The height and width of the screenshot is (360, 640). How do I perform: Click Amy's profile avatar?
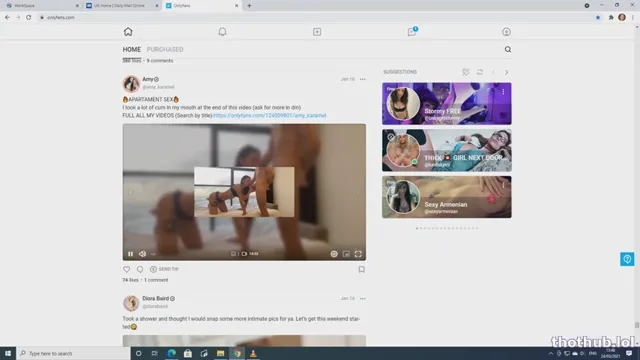(131, 84)
